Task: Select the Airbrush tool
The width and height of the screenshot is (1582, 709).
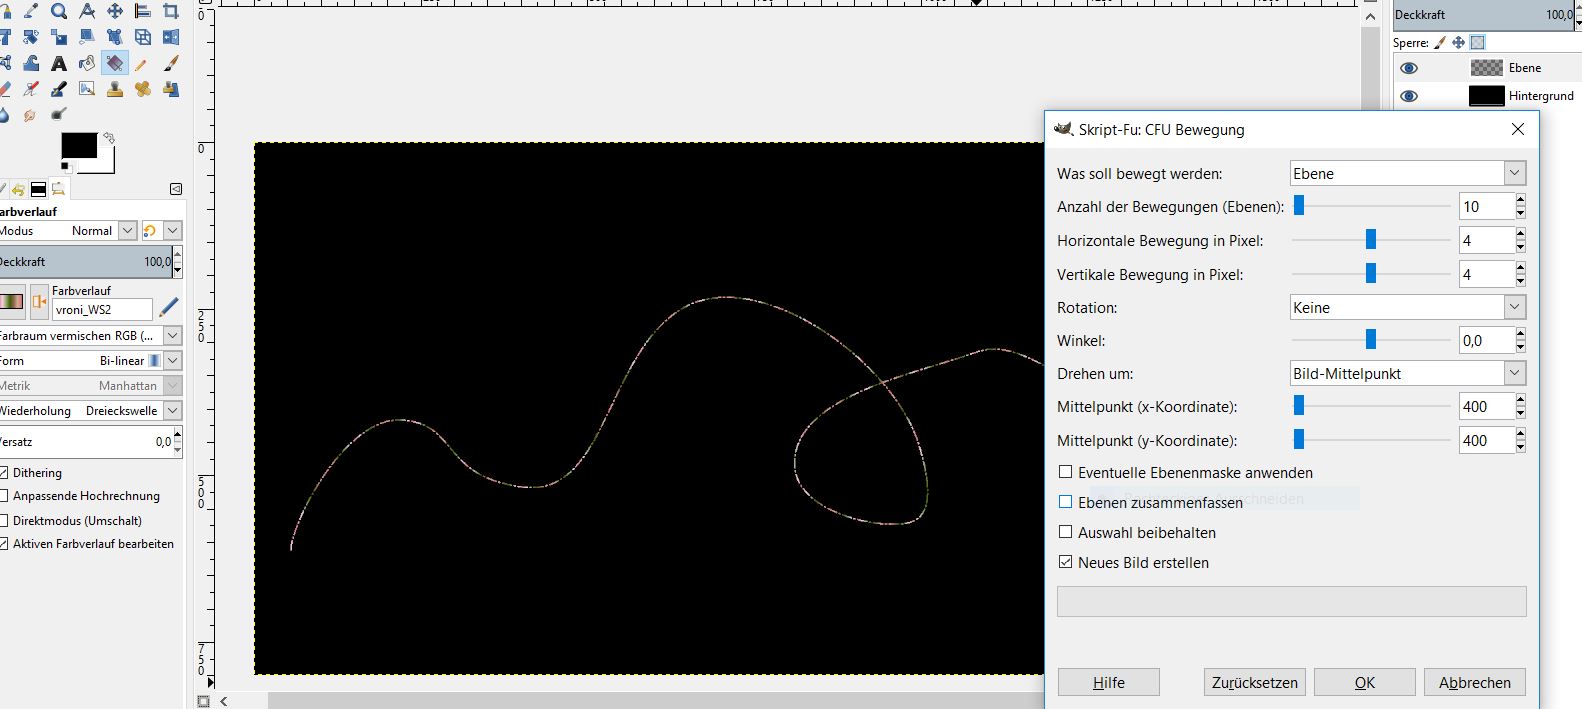Action: click(31, 89)
